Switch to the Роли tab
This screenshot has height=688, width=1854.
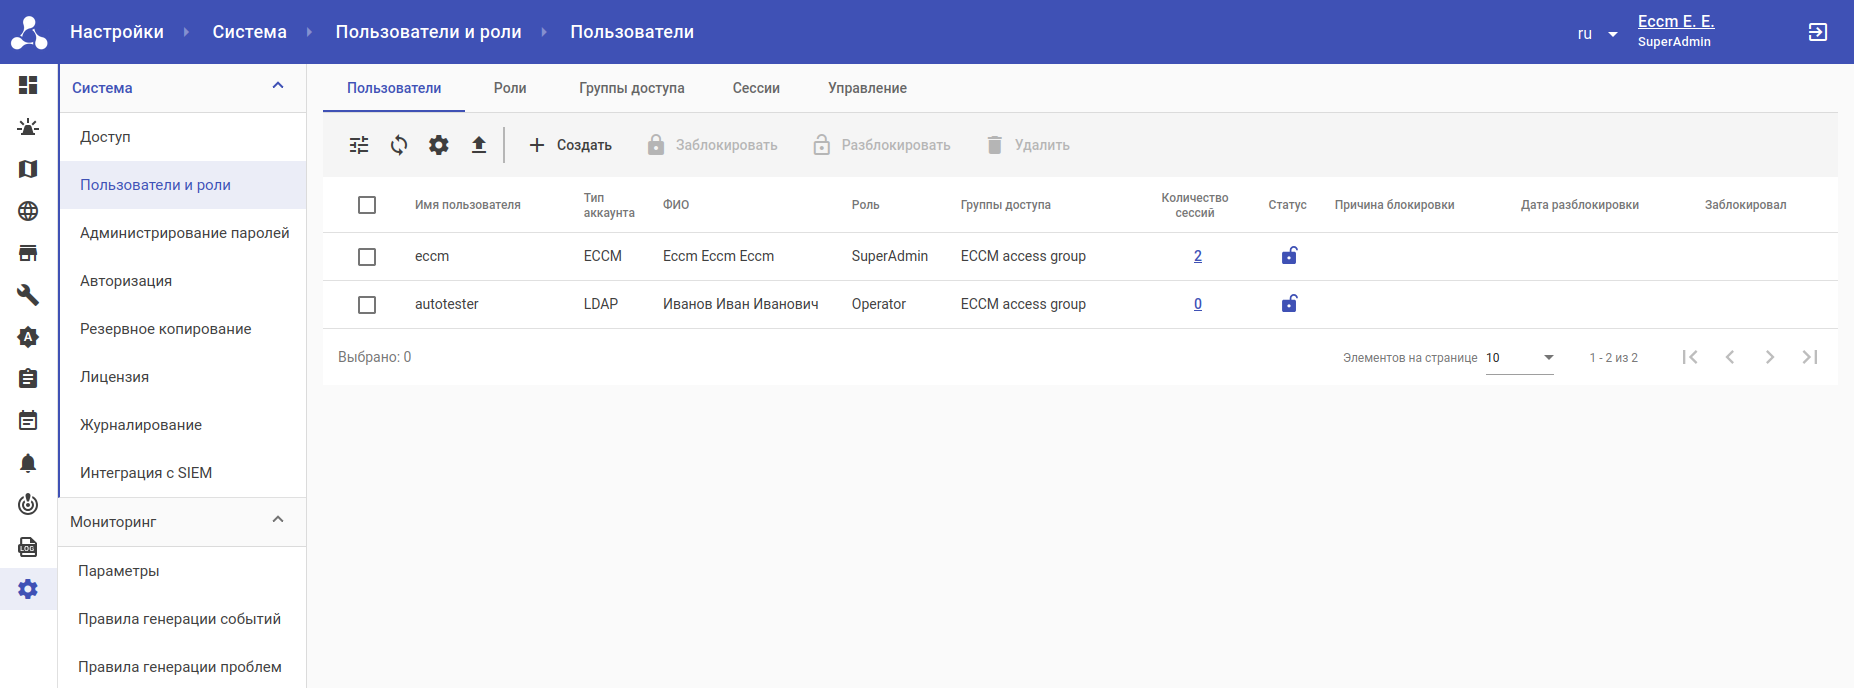(510, 88)
